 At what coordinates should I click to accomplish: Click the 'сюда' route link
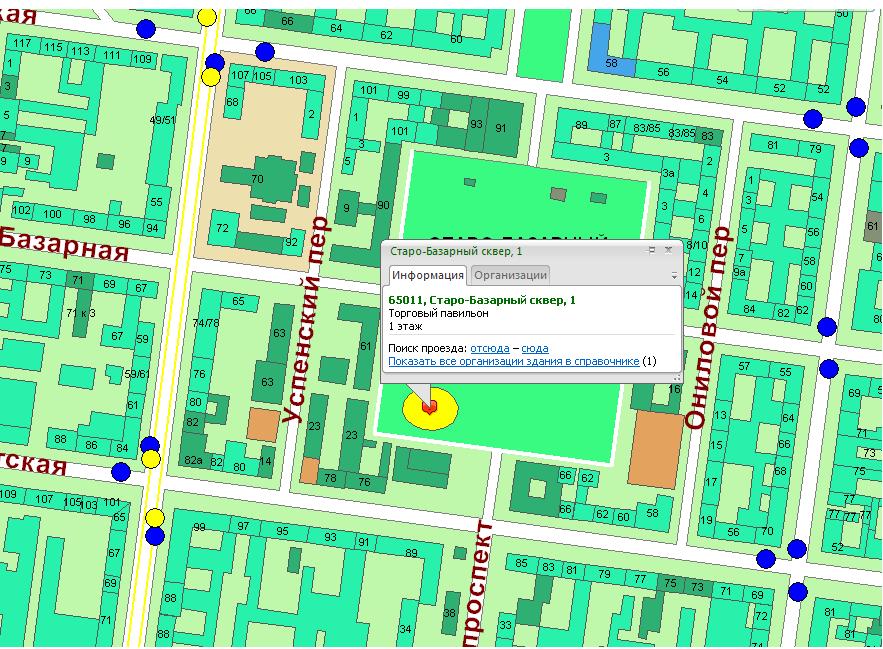(535, 347)
